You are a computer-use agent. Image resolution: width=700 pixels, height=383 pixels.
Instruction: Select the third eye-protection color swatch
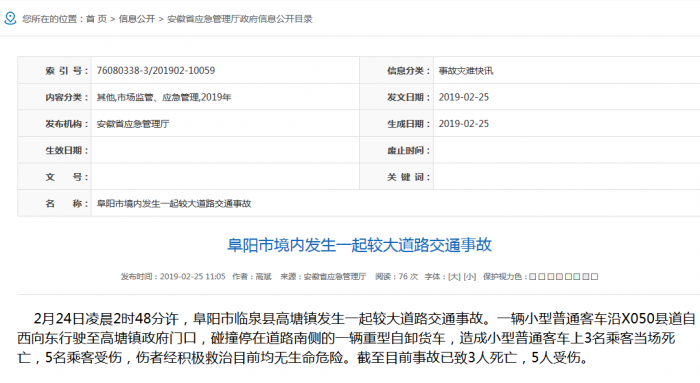tap(551, 277)
